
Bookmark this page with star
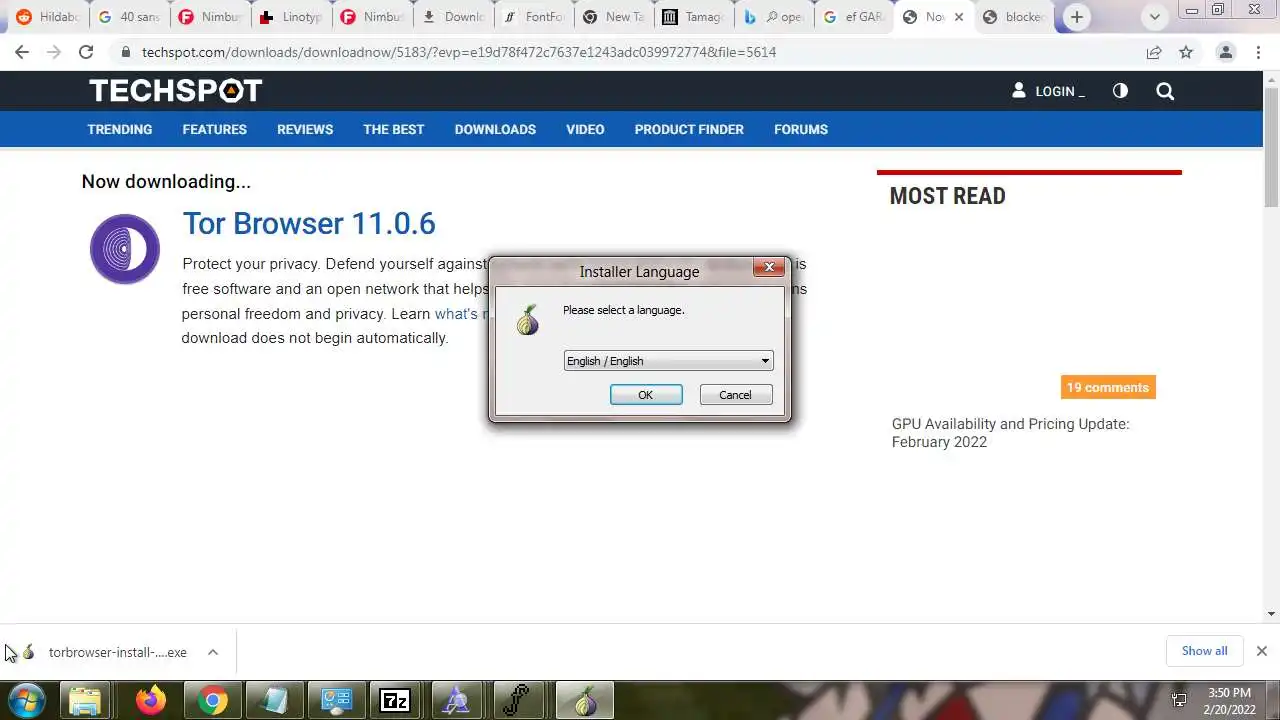pos(1186,52)
